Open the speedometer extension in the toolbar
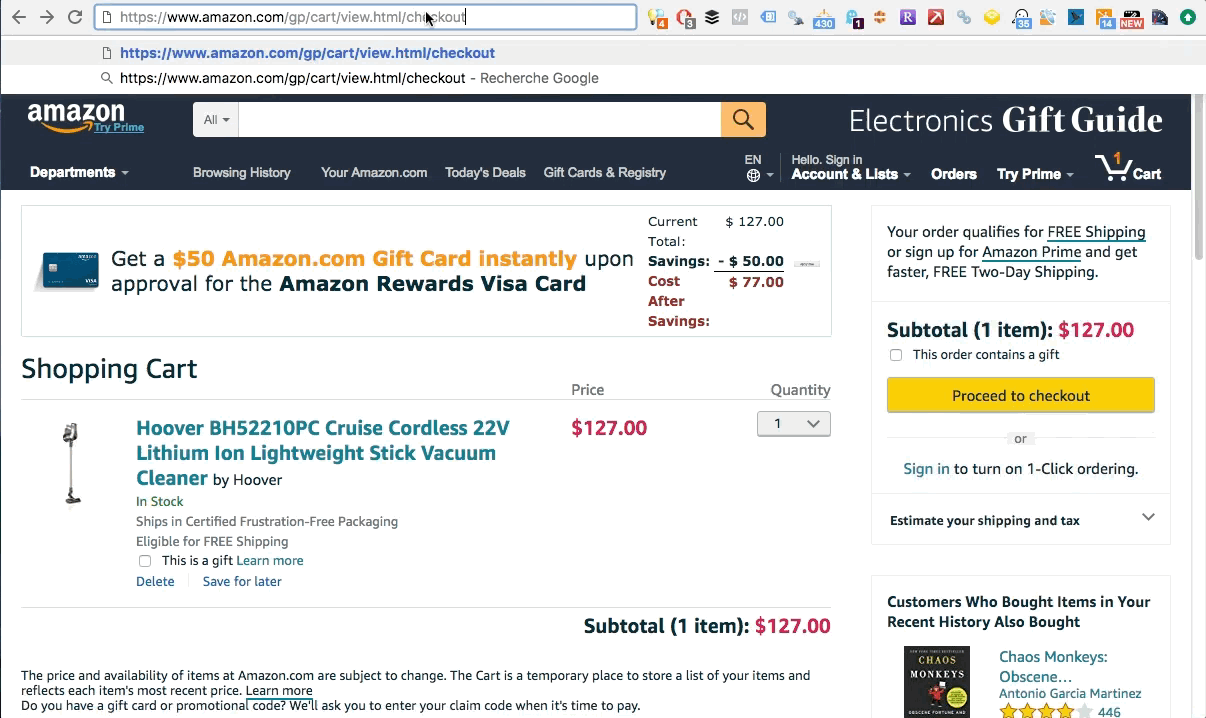Image resolution: width=1206 pixels, height=718 pixels. tap(1160, 17)
